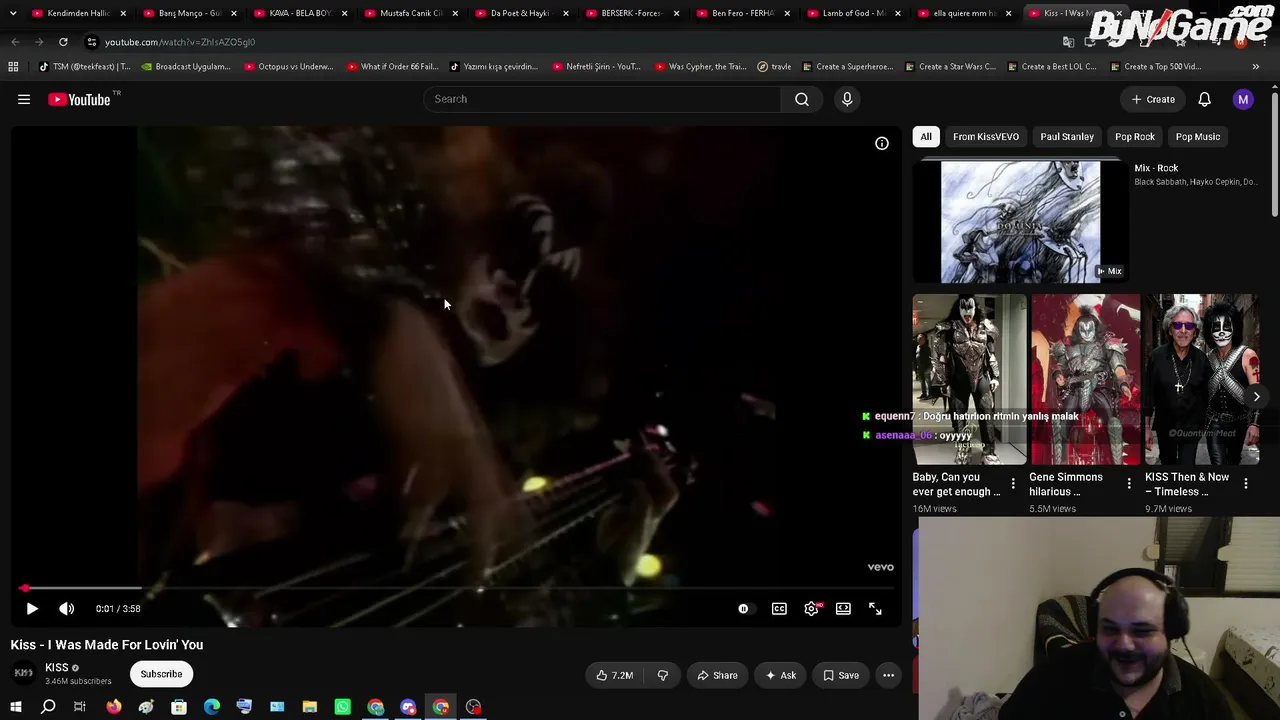This screenshot has height=720, width=1280.
Task: Switch to theater mode
Action: (x=843, y=608)
